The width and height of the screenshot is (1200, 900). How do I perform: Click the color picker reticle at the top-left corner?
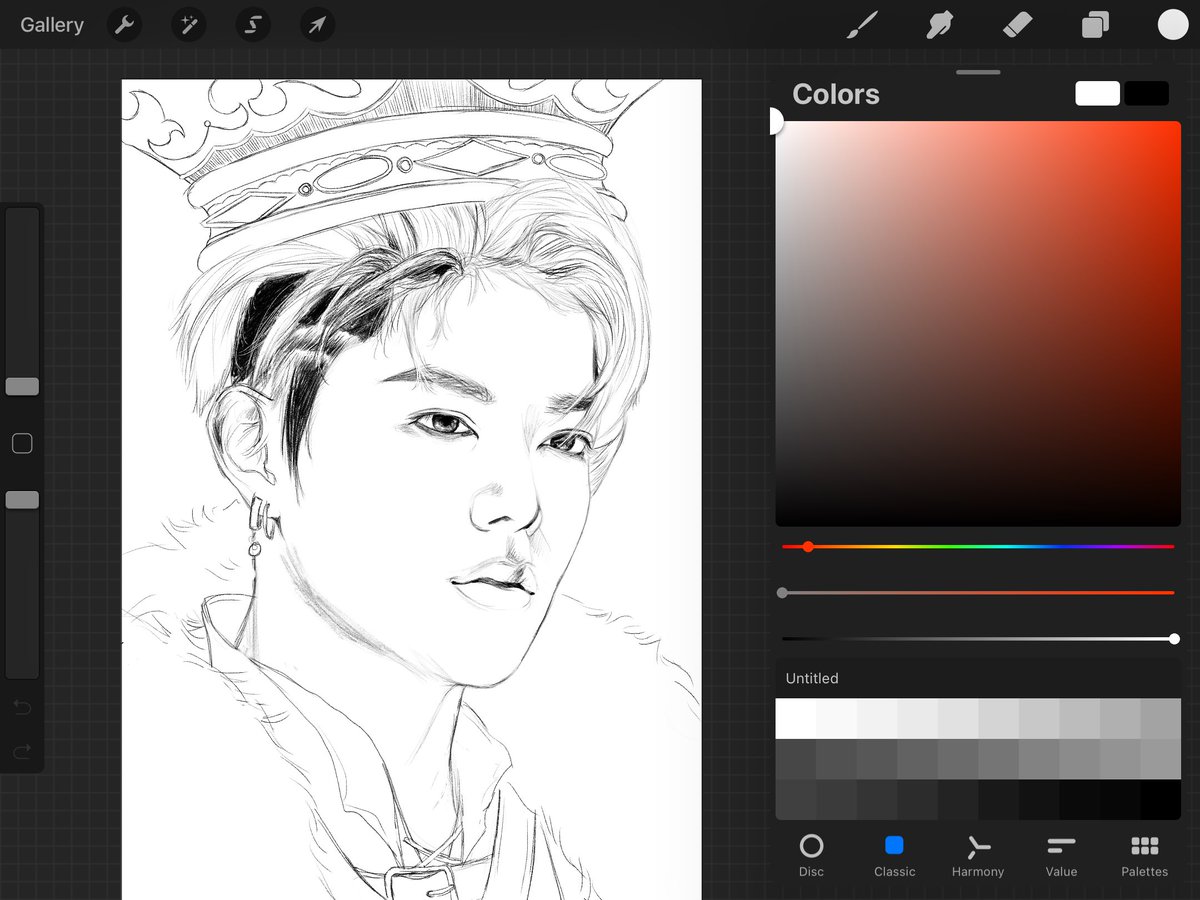pyautogui.click(x=775, y=122)
